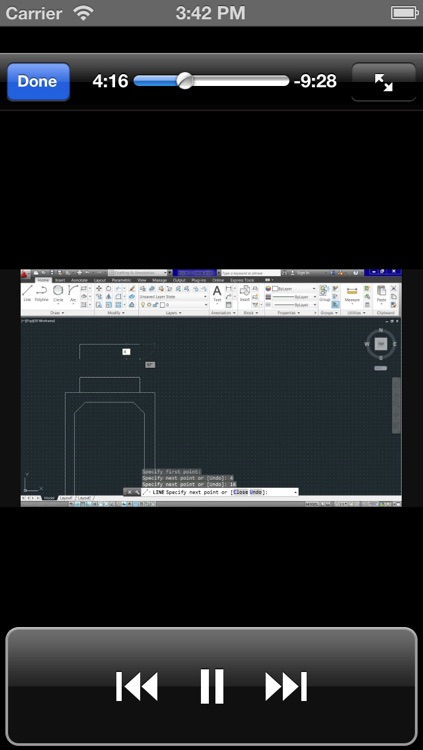Click the Paste clipboard icon in the video
This screenshot has height=750, width=423.
(x=381, y=293)
